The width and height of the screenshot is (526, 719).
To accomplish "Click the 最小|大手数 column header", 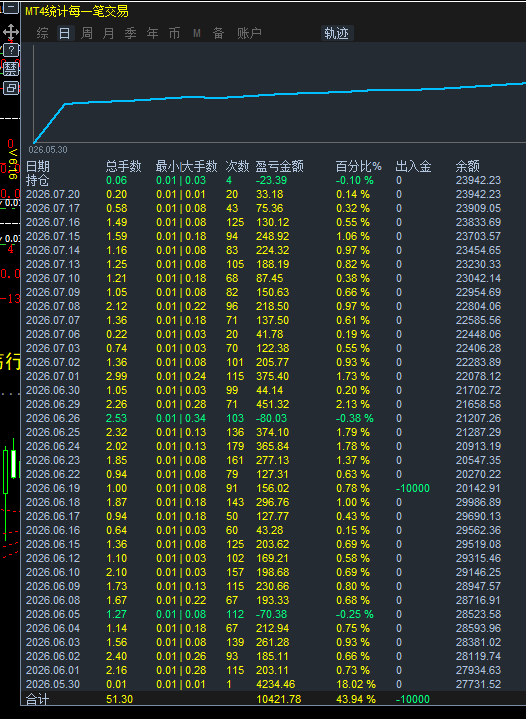I will click(186, 166).
